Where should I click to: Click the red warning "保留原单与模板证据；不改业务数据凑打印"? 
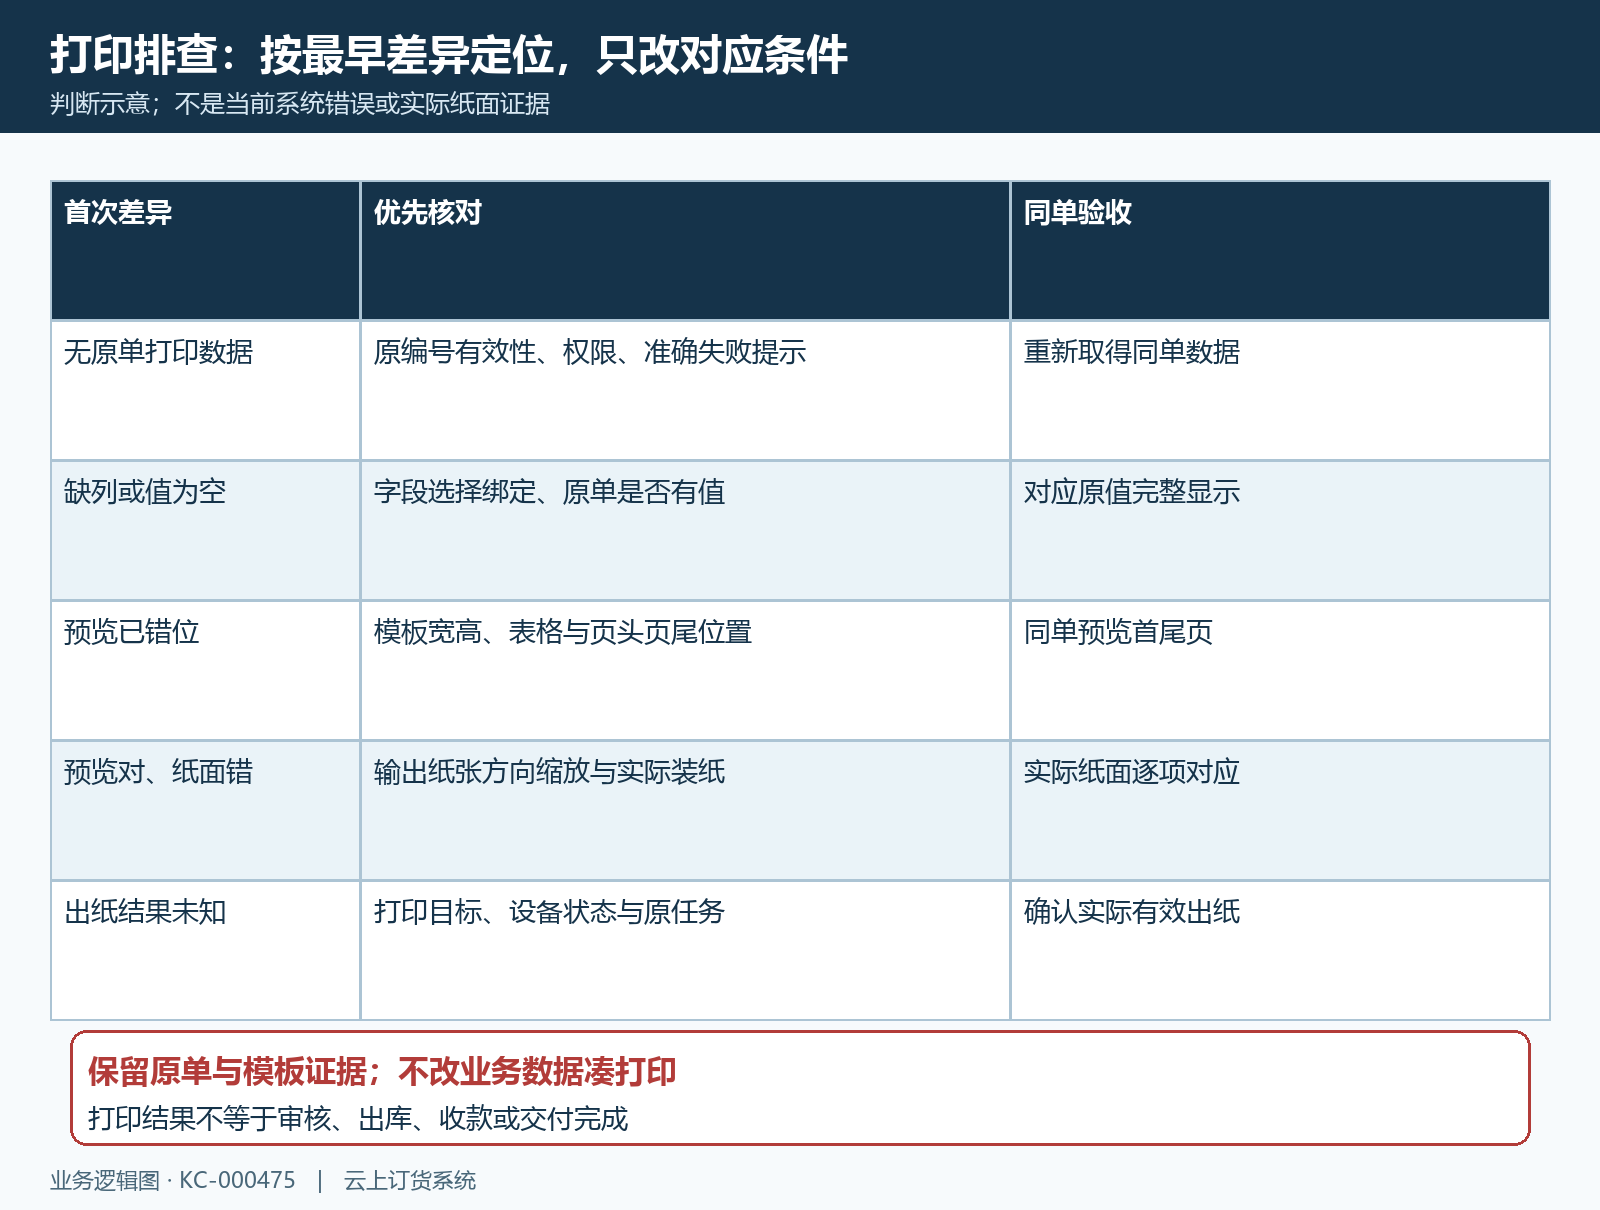382,1072
